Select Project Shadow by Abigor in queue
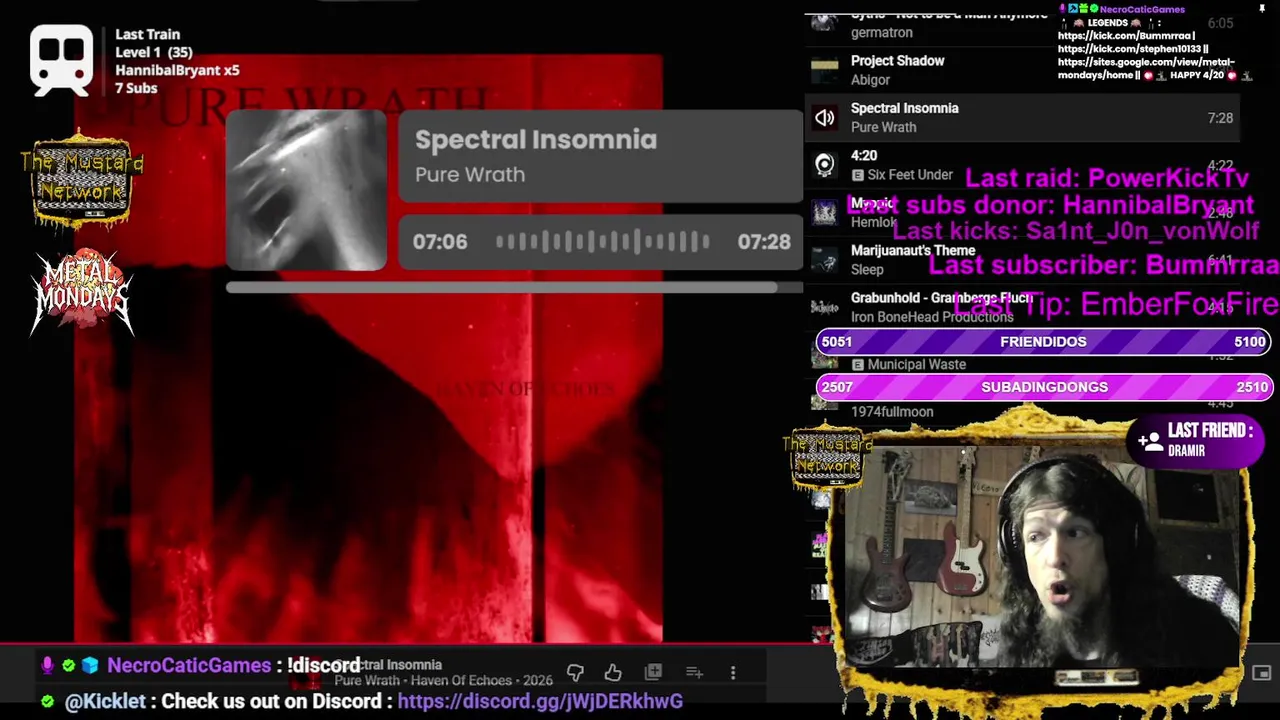The image size is (1280, 720). click(1022, 70)
